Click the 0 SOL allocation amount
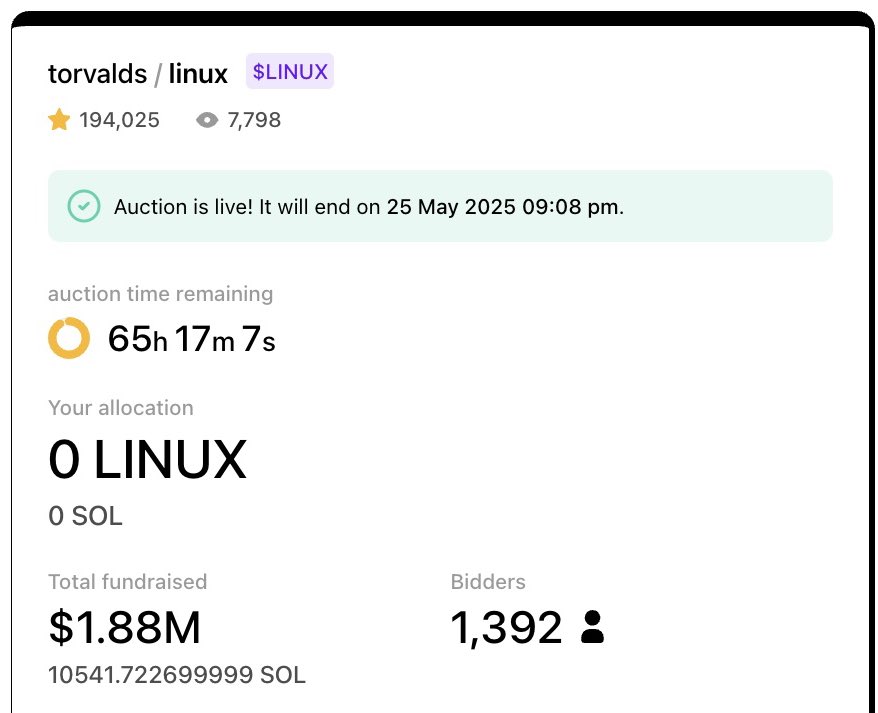This screenshot has height=713, width=878. coord(85,516)
